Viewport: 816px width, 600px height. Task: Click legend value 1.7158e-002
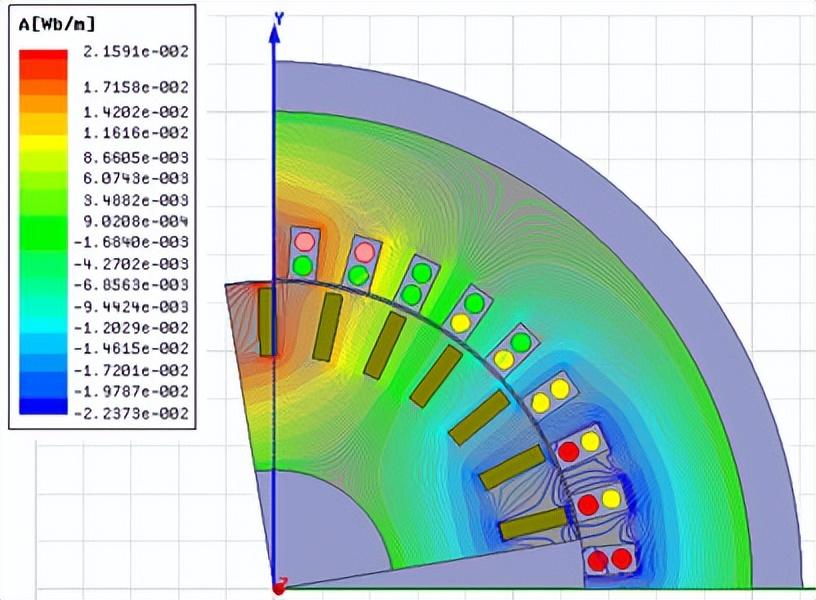(x=135, y=87)
